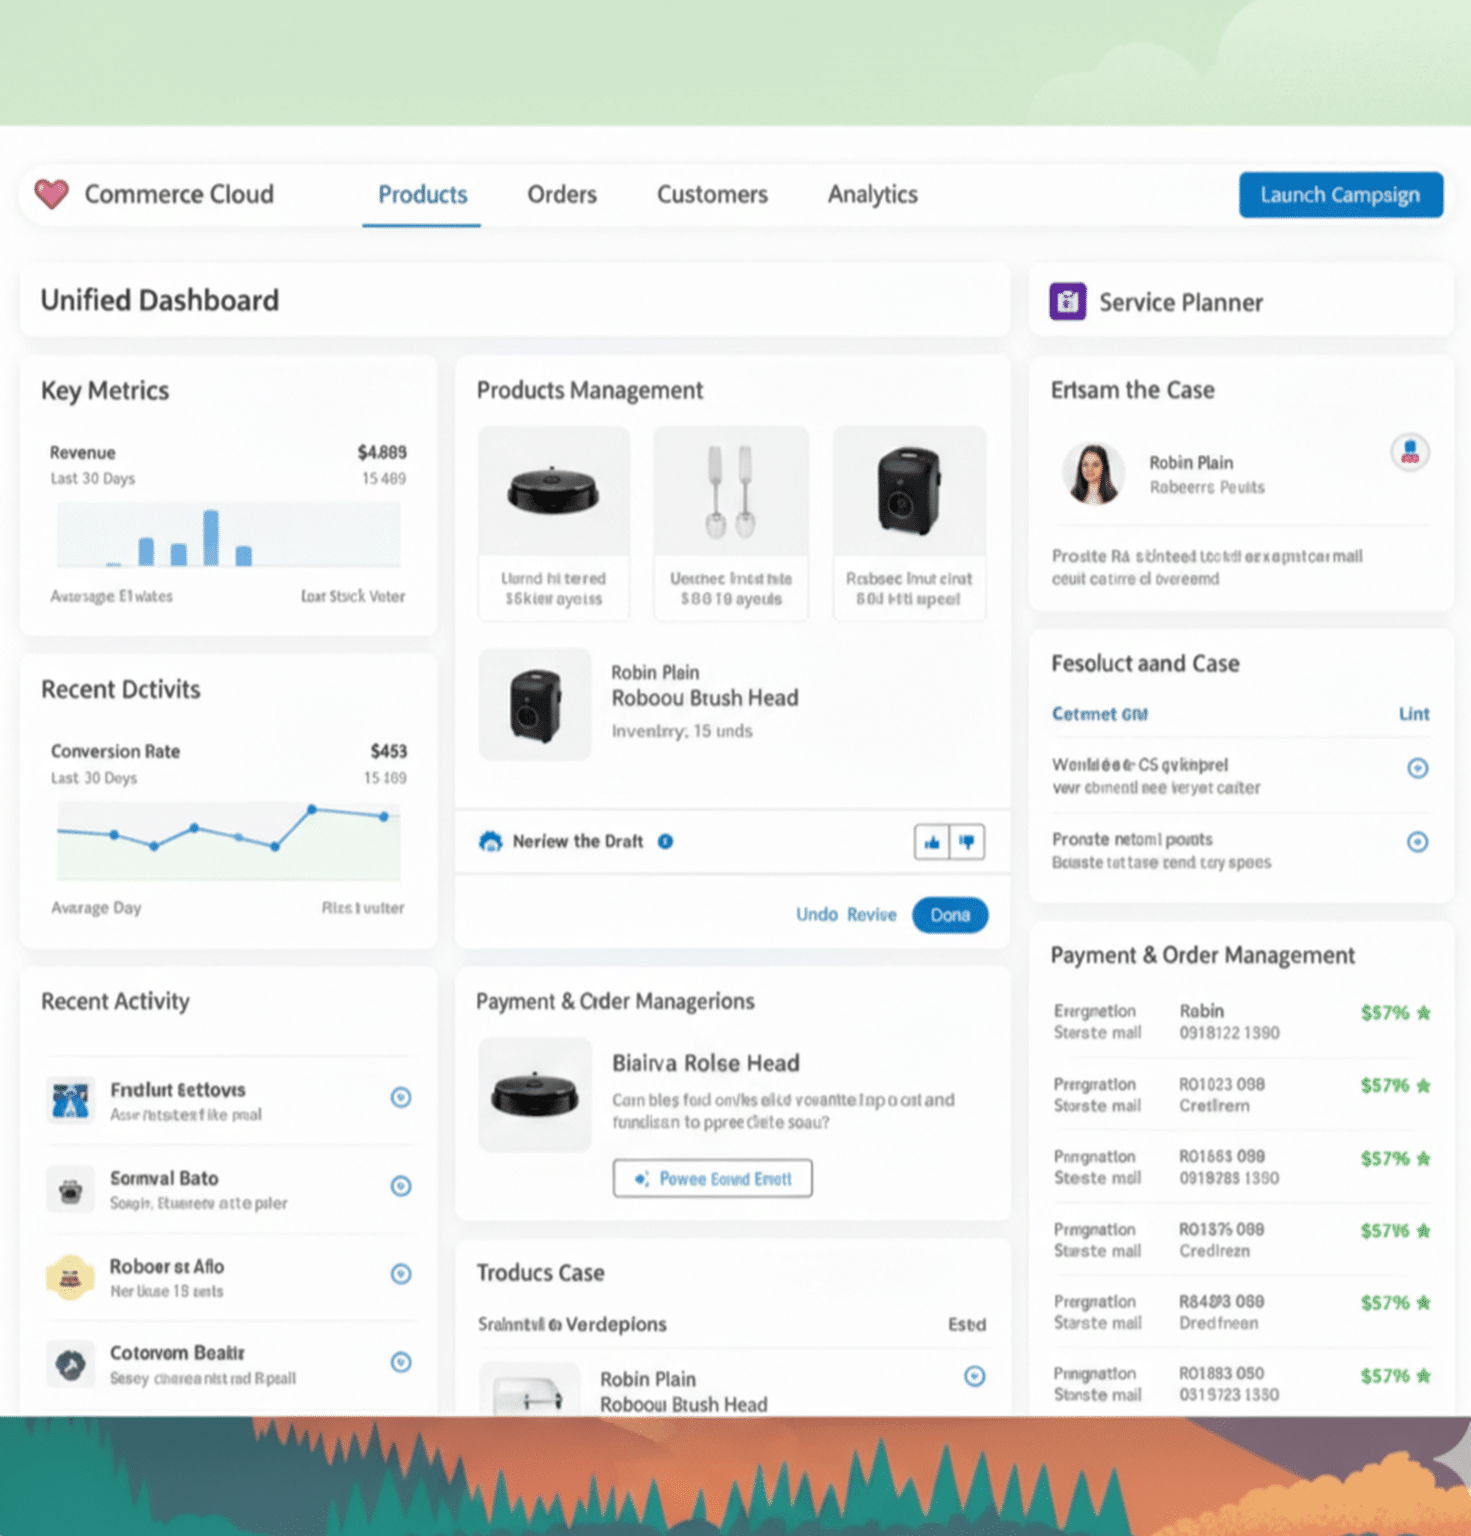Select the circle toggle beside Sornval Bato
Image resolution: width=1471 pixels, height=1536 pixels.
(401, 1186)
